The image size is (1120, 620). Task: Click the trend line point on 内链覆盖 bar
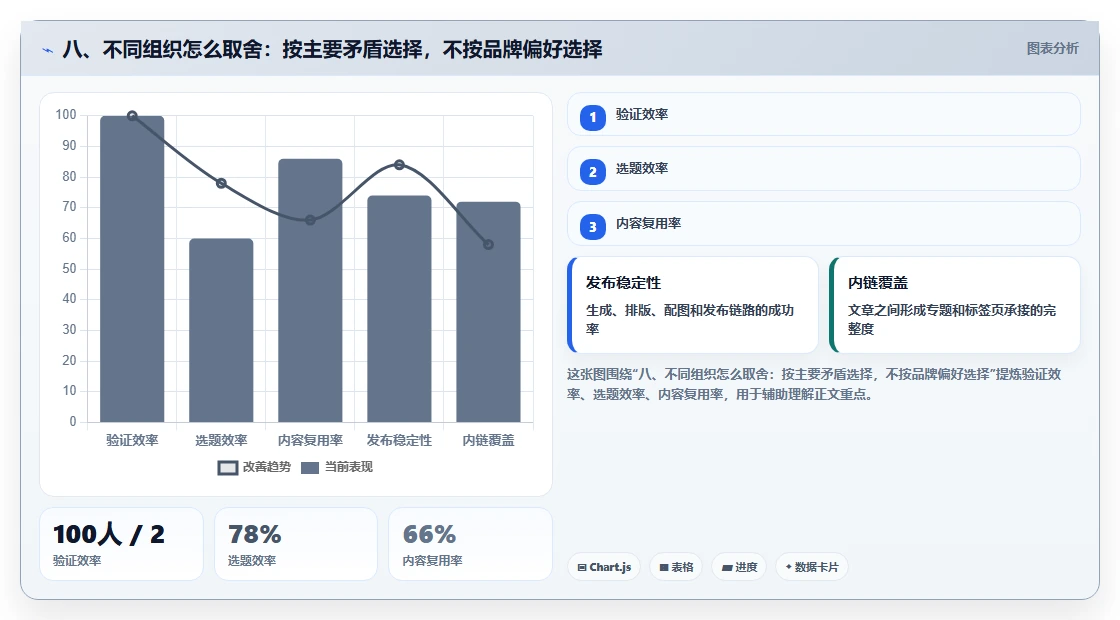tap(489, 244)
